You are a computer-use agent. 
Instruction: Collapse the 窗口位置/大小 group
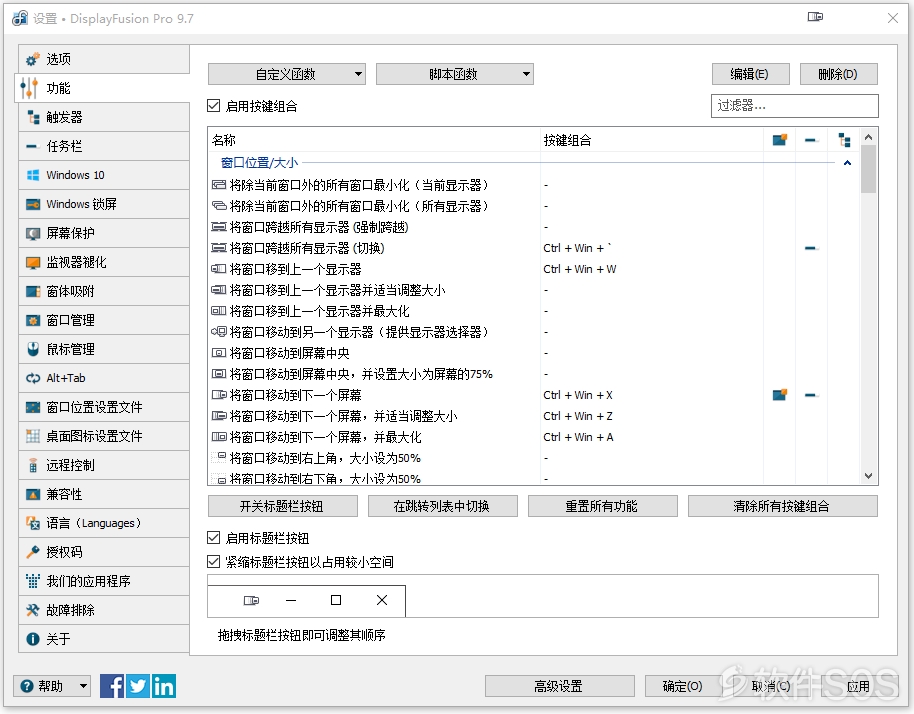[848, 163]
